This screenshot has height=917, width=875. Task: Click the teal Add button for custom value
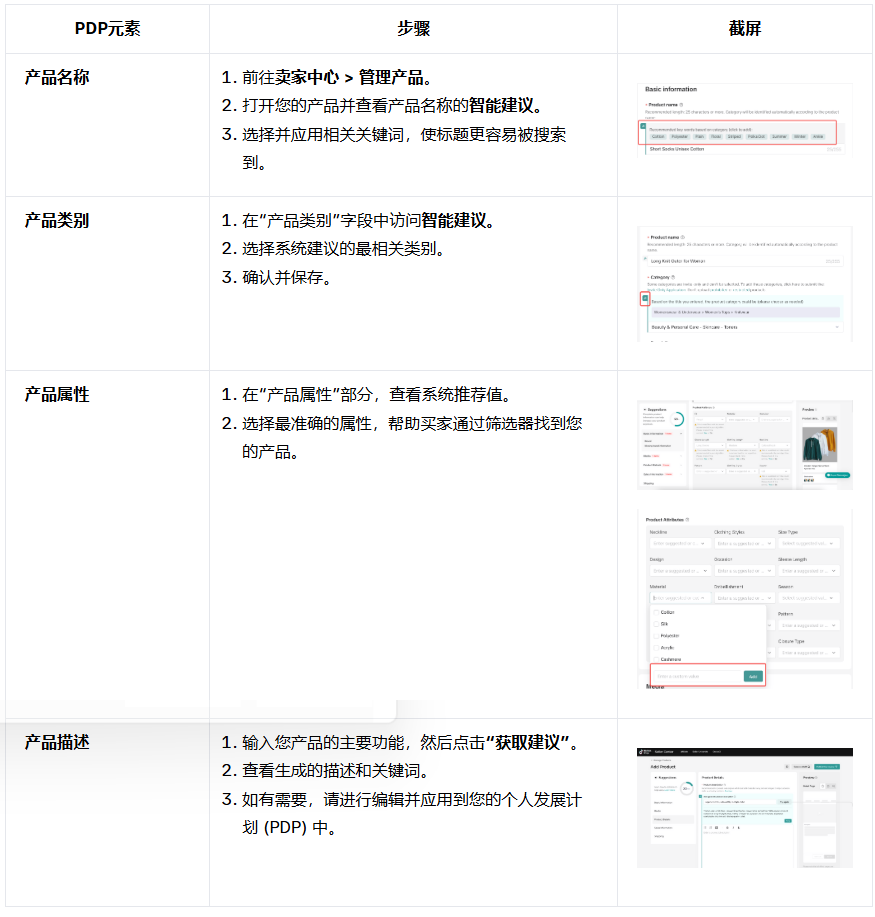[x=753, y=677]
